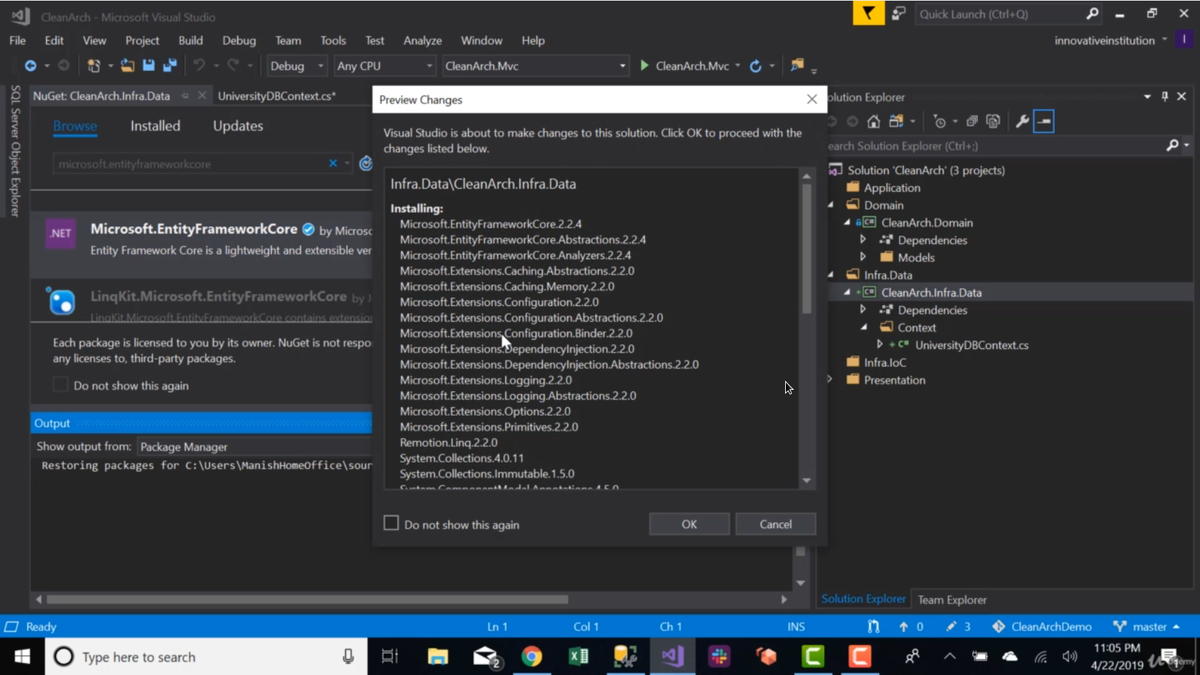
Task: Click Cancel in Preview Changes dialog
Action: [x=775, y=524]
